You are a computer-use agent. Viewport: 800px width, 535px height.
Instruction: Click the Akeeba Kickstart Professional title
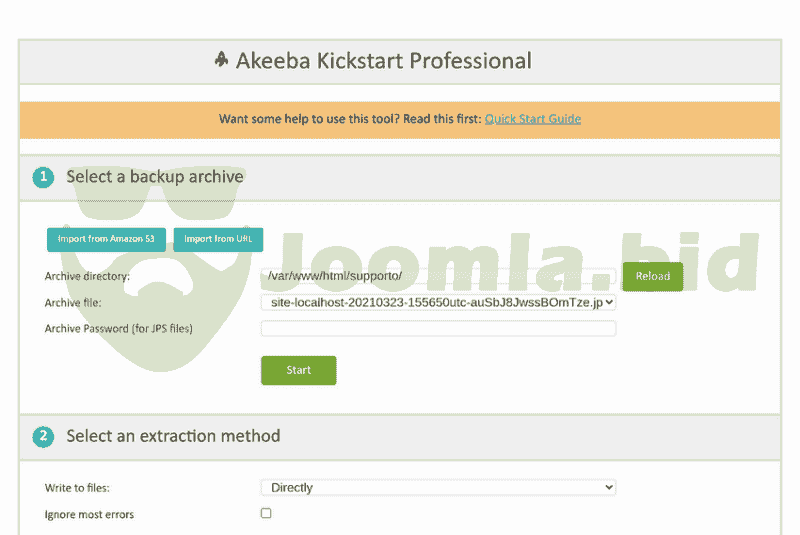pos(383,61)
